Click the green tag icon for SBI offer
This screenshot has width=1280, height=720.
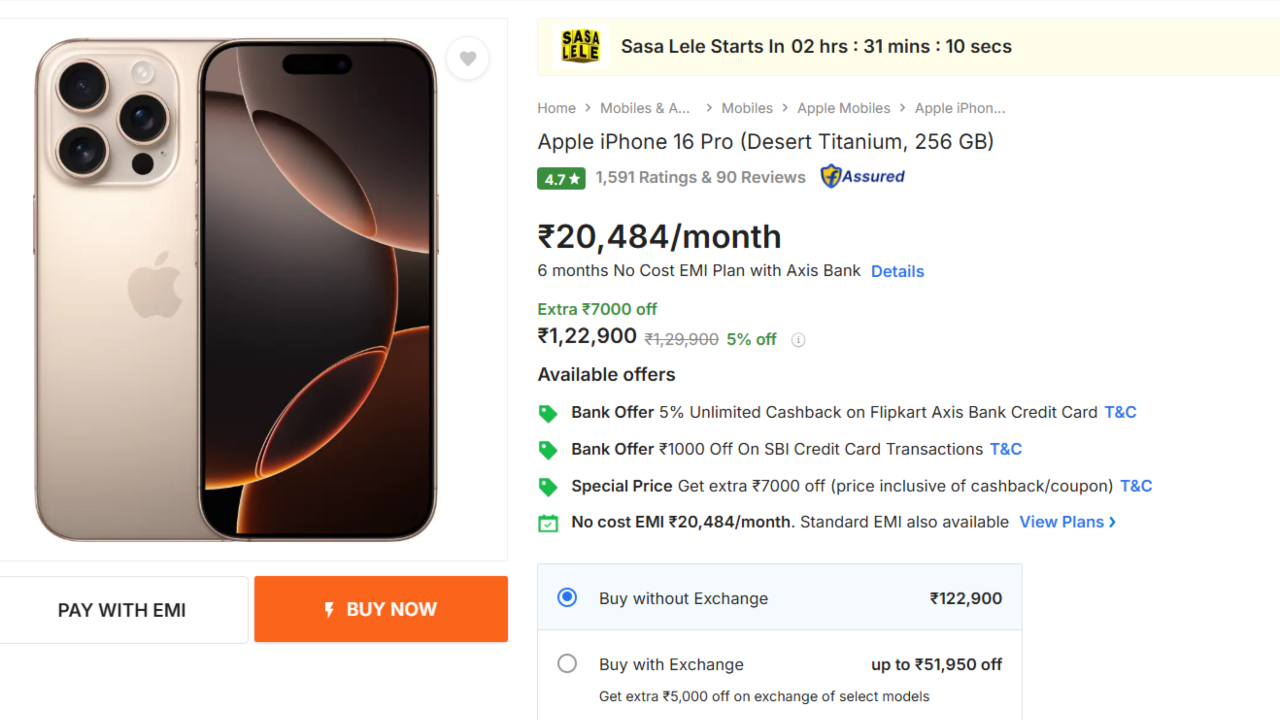548,450
